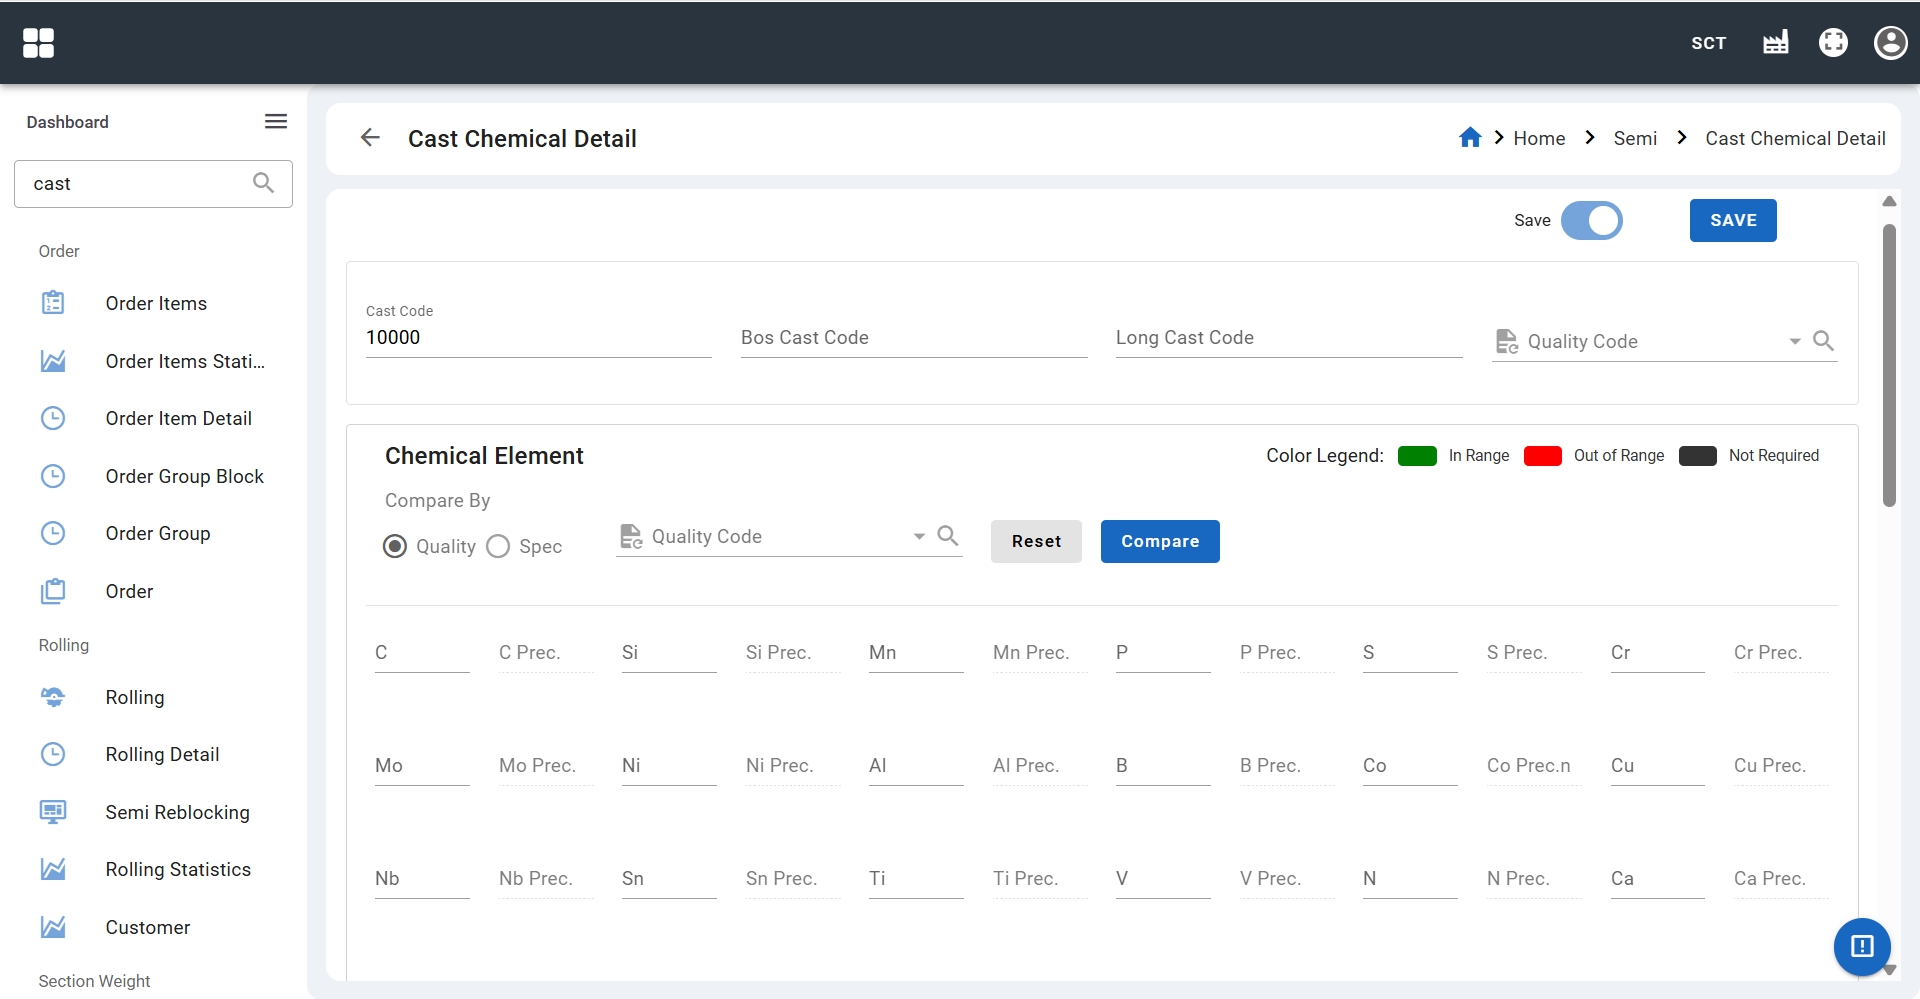Open Rolling Detail in sidebar
The width and height of the screenshot is (1920, 999).
(162, 755)
